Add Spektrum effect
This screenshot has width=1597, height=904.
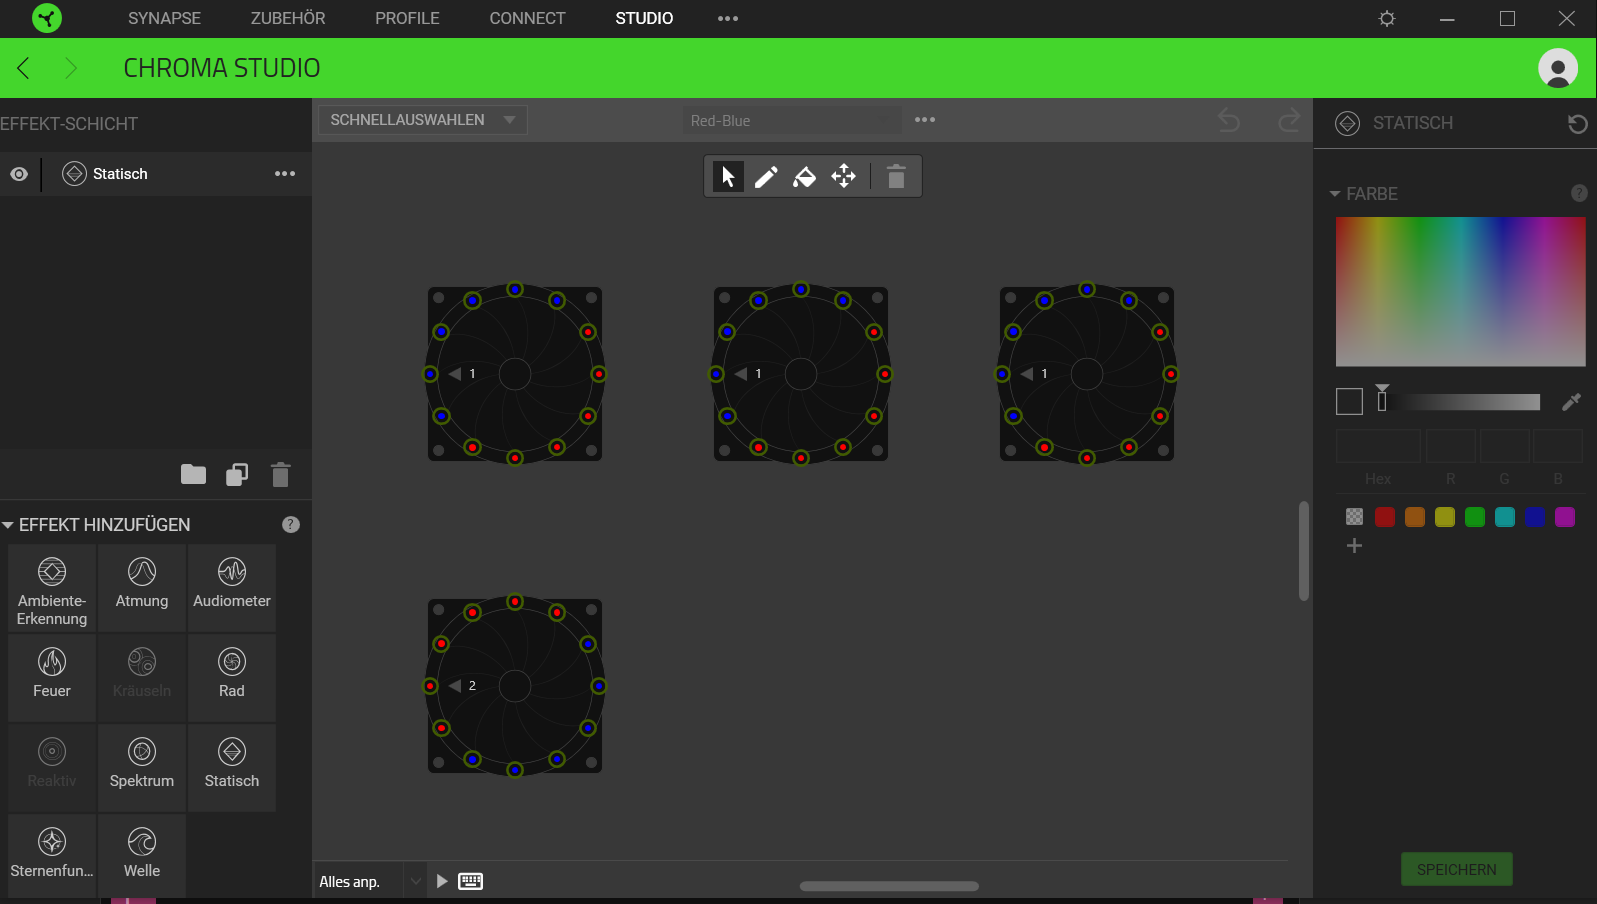pyautogui.click(x=142, y=768)
